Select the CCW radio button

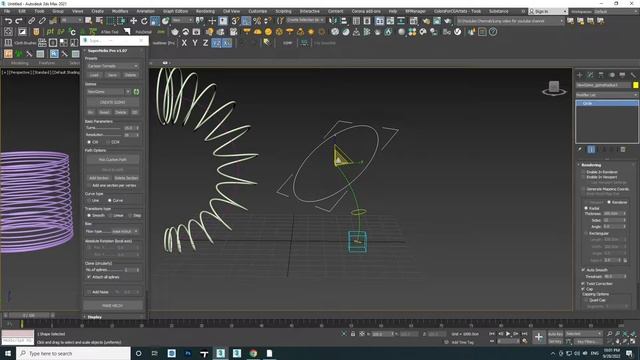pos(108,142)
